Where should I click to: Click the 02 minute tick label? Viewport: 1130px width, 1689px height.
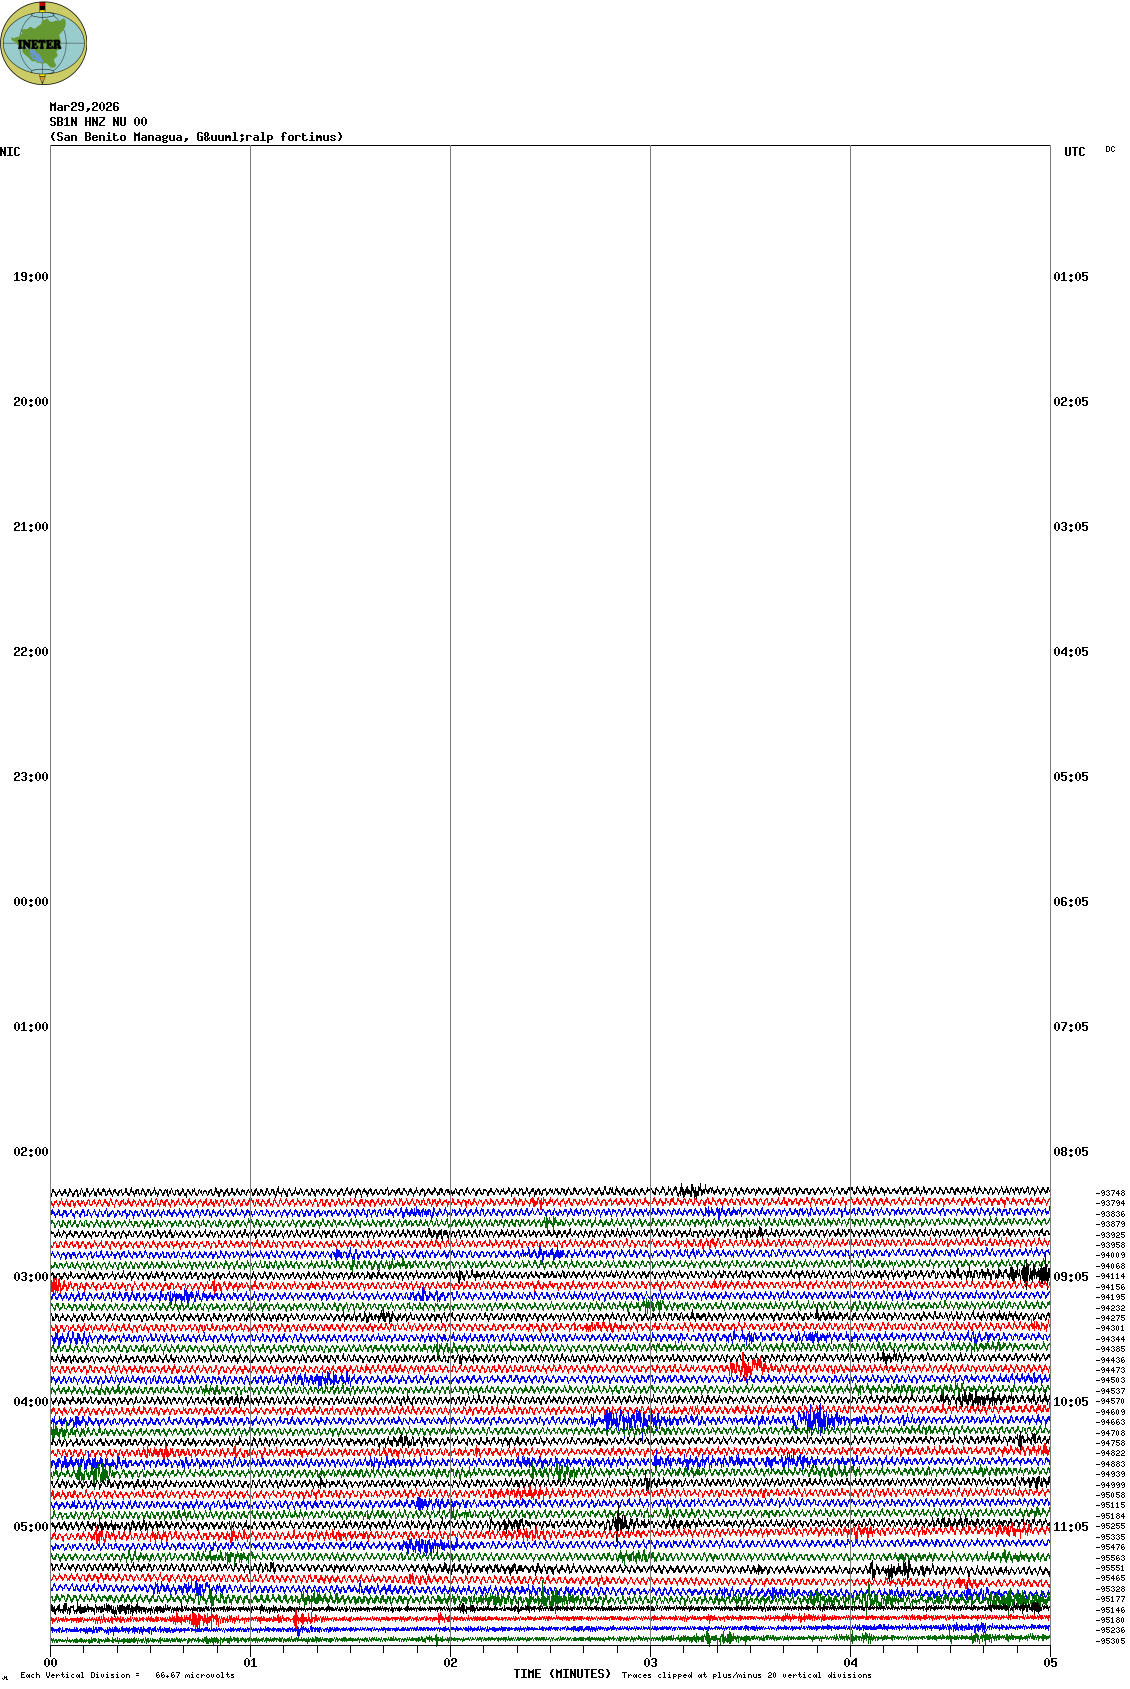450,1663
